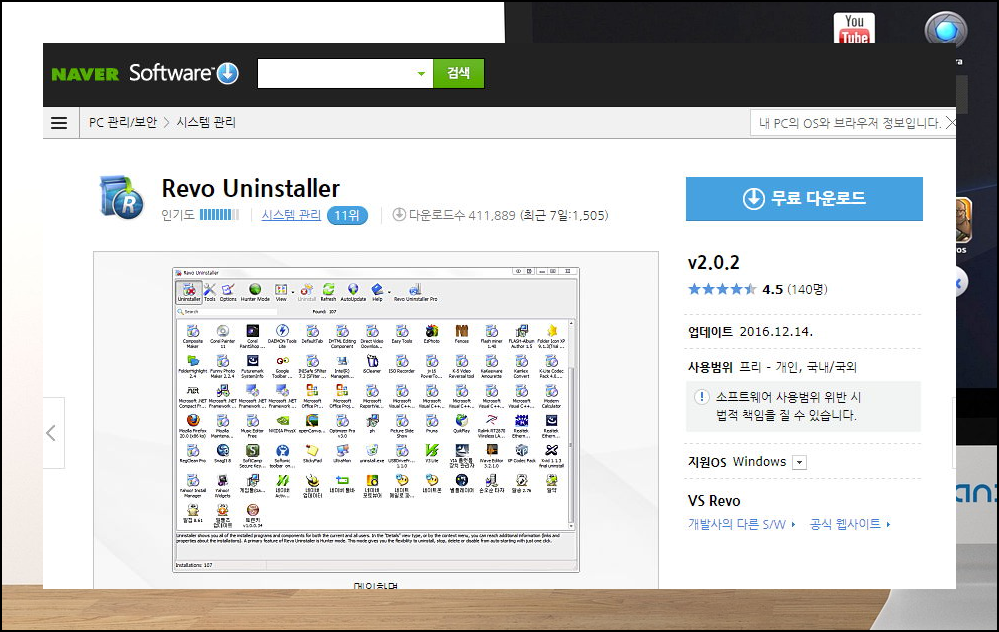Click the Tools icon in Revo screenshot toolbar
Viewport: 999px width, 632px height.
click(210, 292)
